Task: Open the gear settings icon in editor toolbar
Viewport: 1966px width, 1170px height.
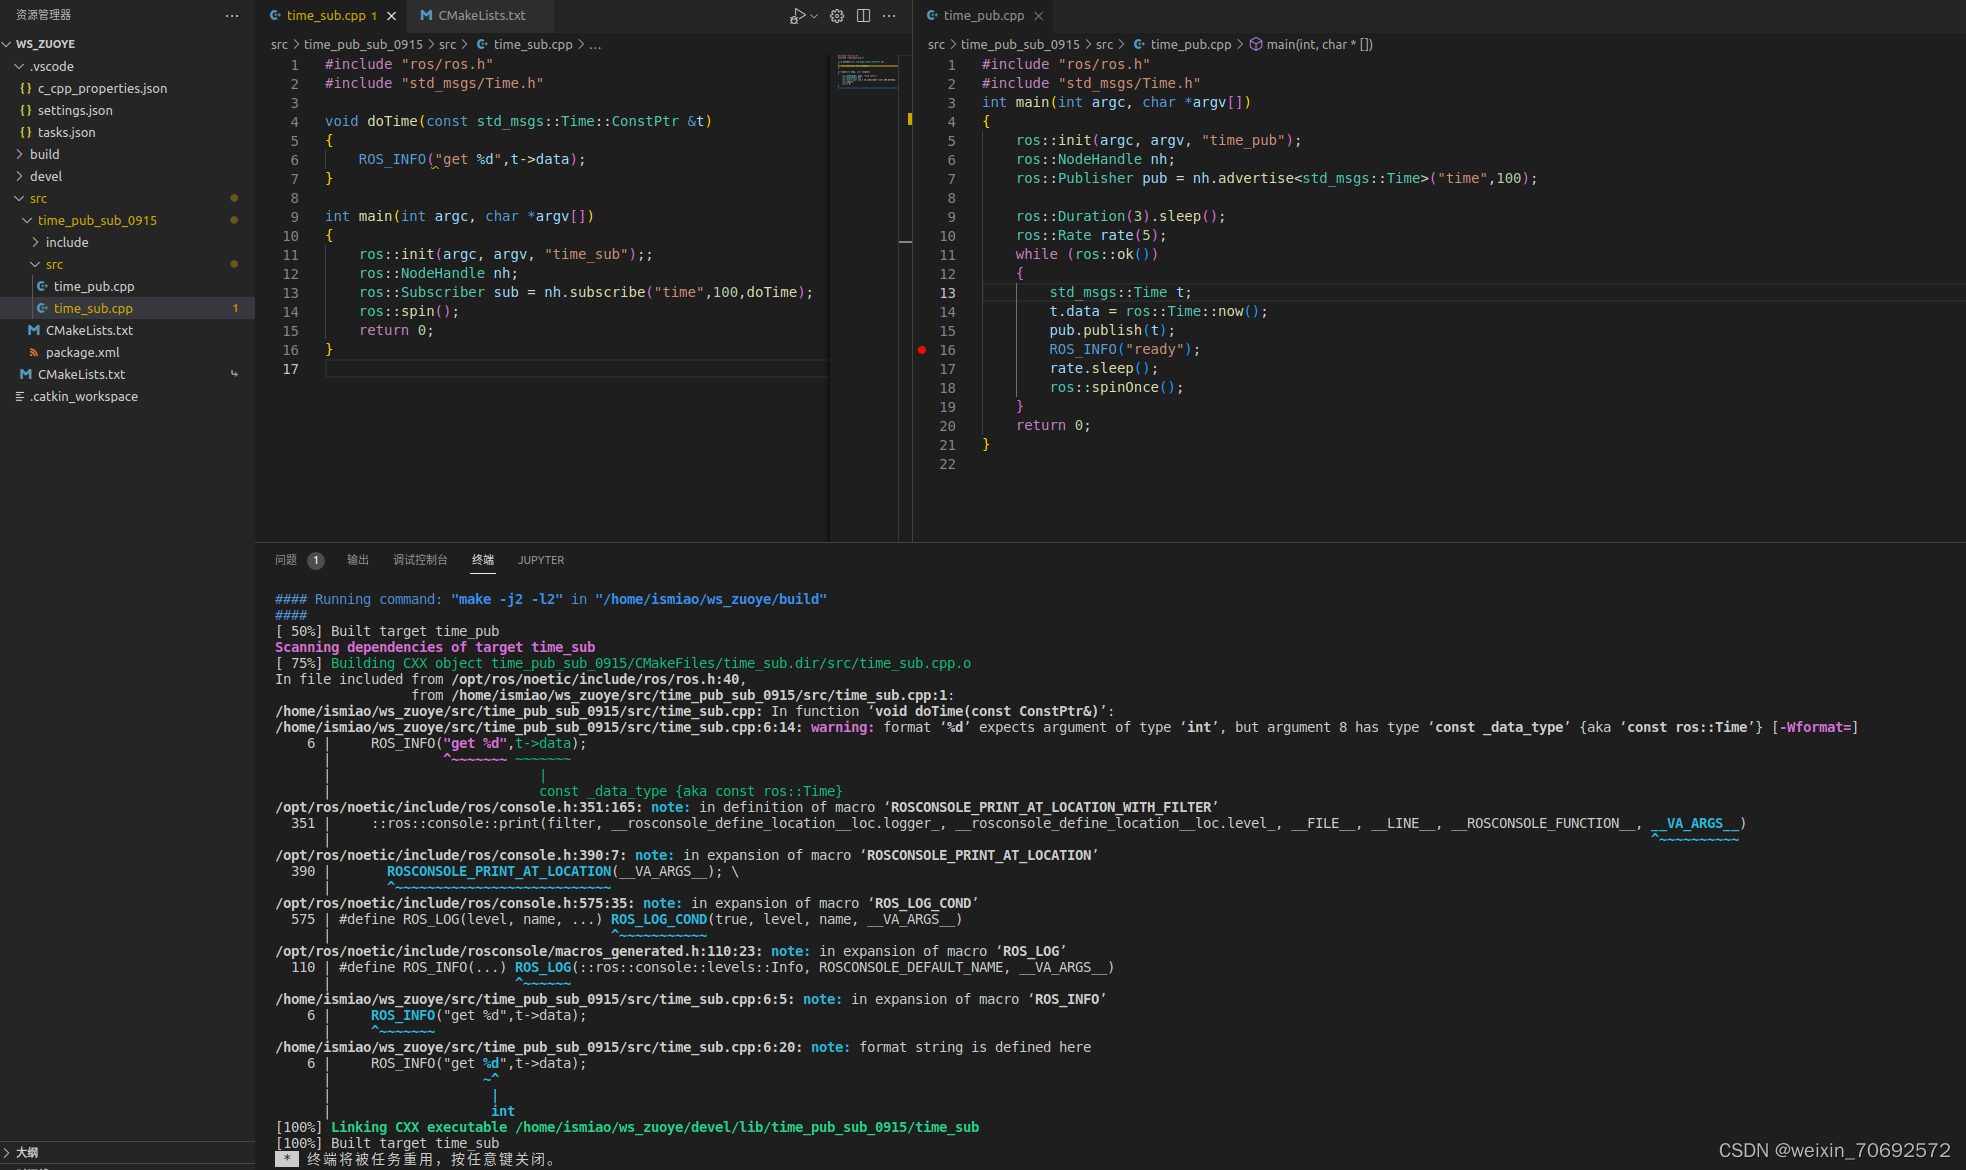Action: 837,15
